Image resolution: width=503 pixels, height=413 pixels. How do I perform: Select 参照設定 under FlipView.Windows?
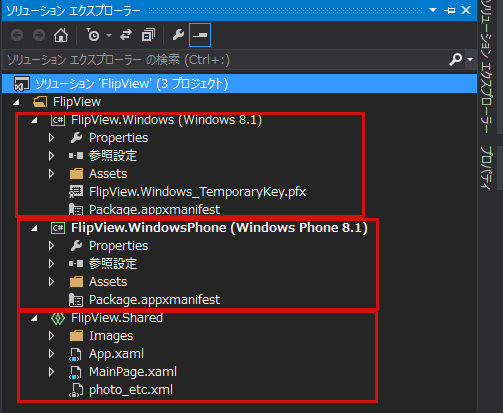[x=113, y=156]
